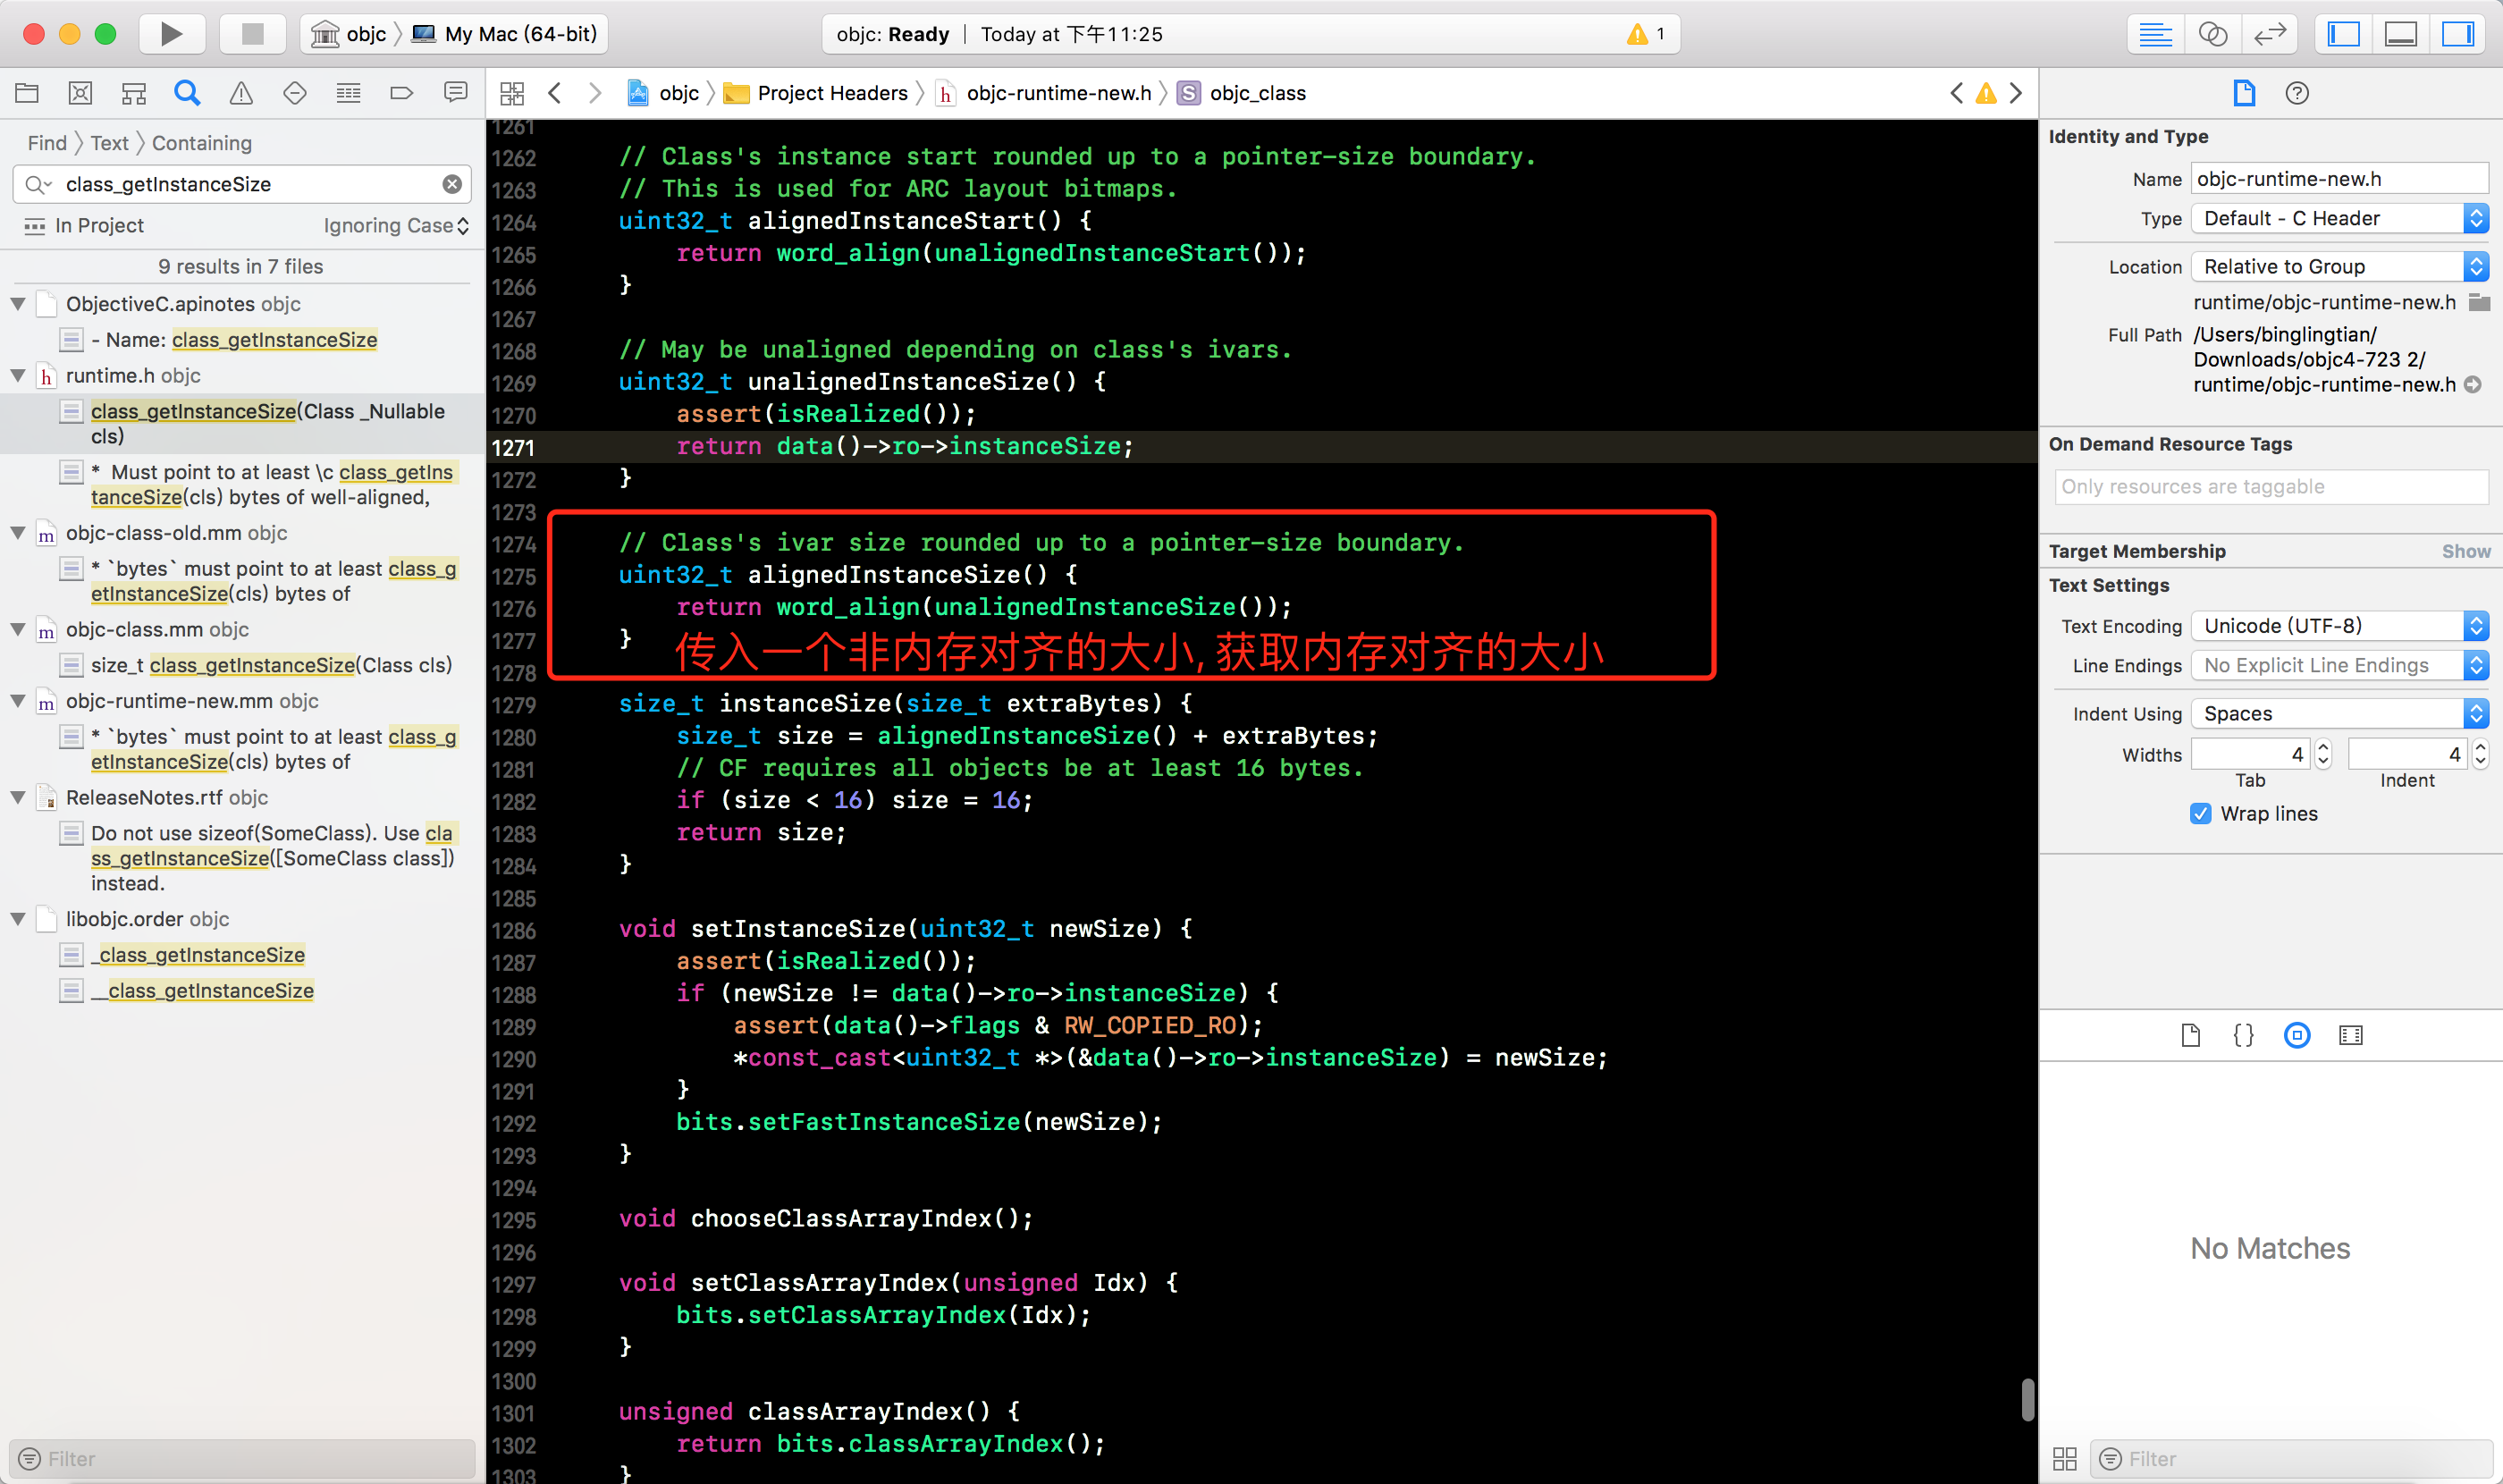This screenshot has height=1484, width=2503.
Task: Click the Run (play) button
Action: click(171, 34)
